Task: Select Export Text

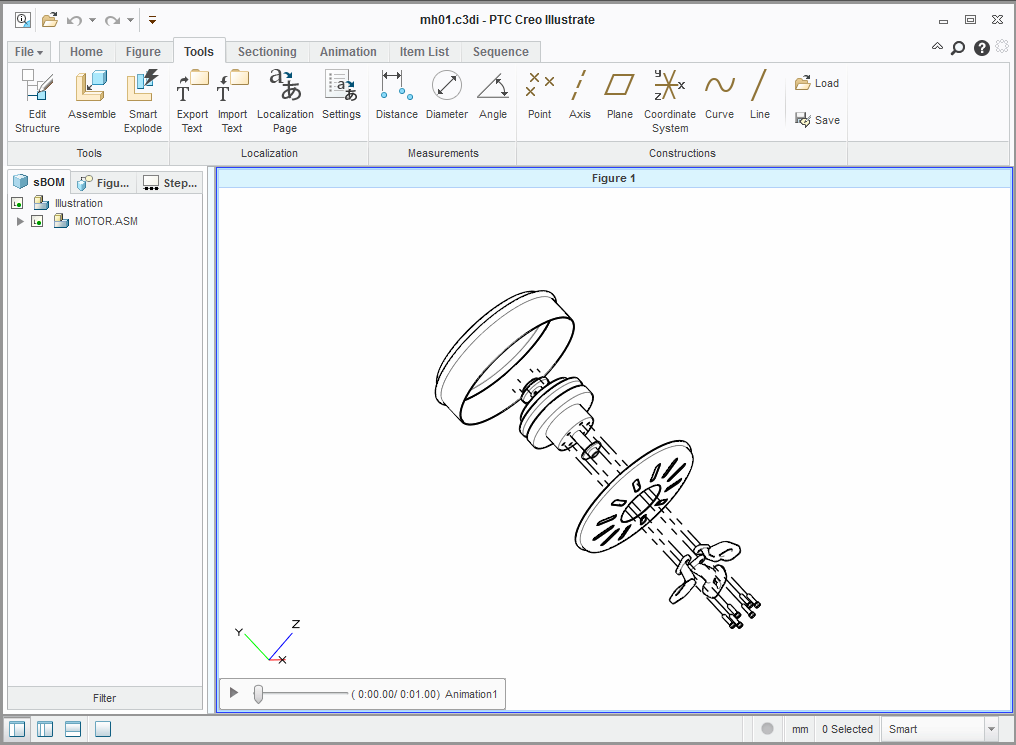Action: (192, 102)
